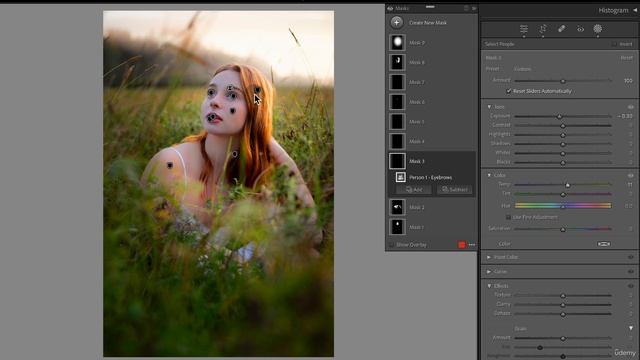Click Reset for Mask 3 adjustments

627,58
